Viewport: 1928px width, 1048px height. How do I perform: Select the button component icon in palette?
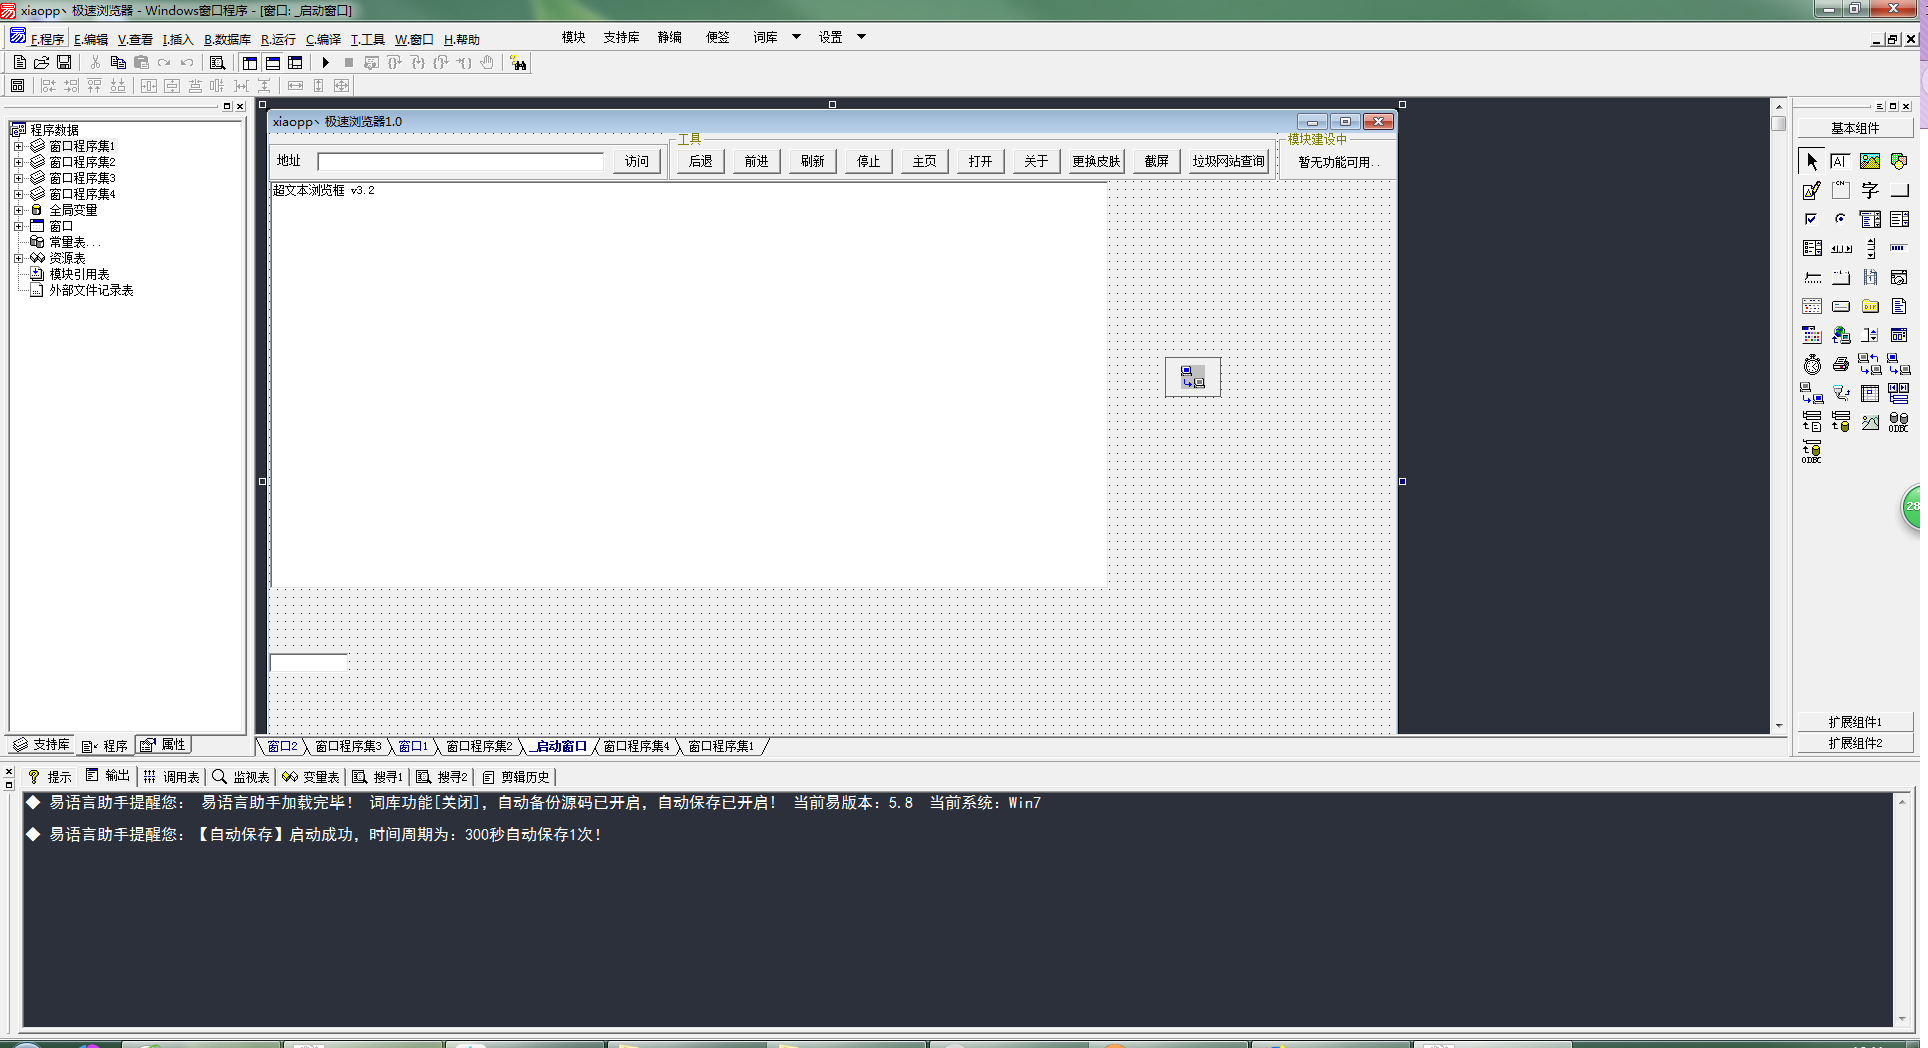click(x=1899, y=190)
